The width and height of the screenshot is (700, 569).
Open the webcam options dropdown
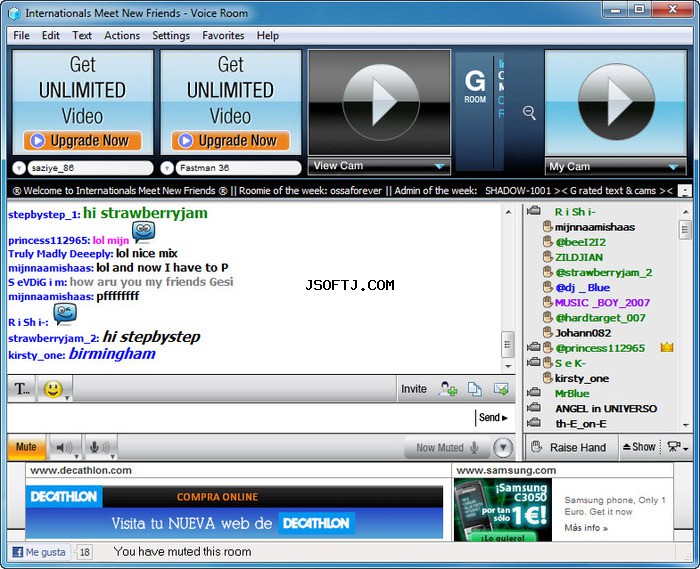click(677, 447)
